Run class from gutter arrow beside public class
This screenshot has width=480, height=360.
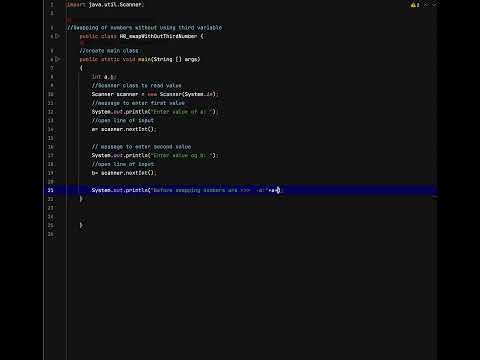[58, 36]
